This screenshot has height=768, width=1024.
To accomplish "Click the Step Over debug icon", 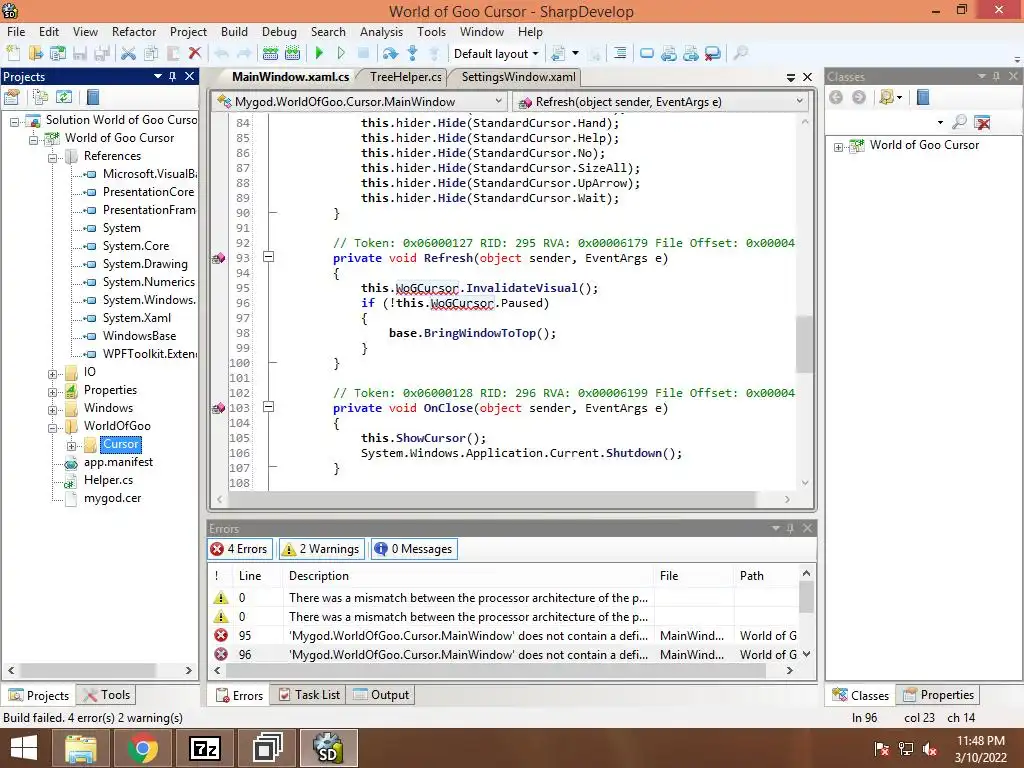I will click(x=390, y=54).
